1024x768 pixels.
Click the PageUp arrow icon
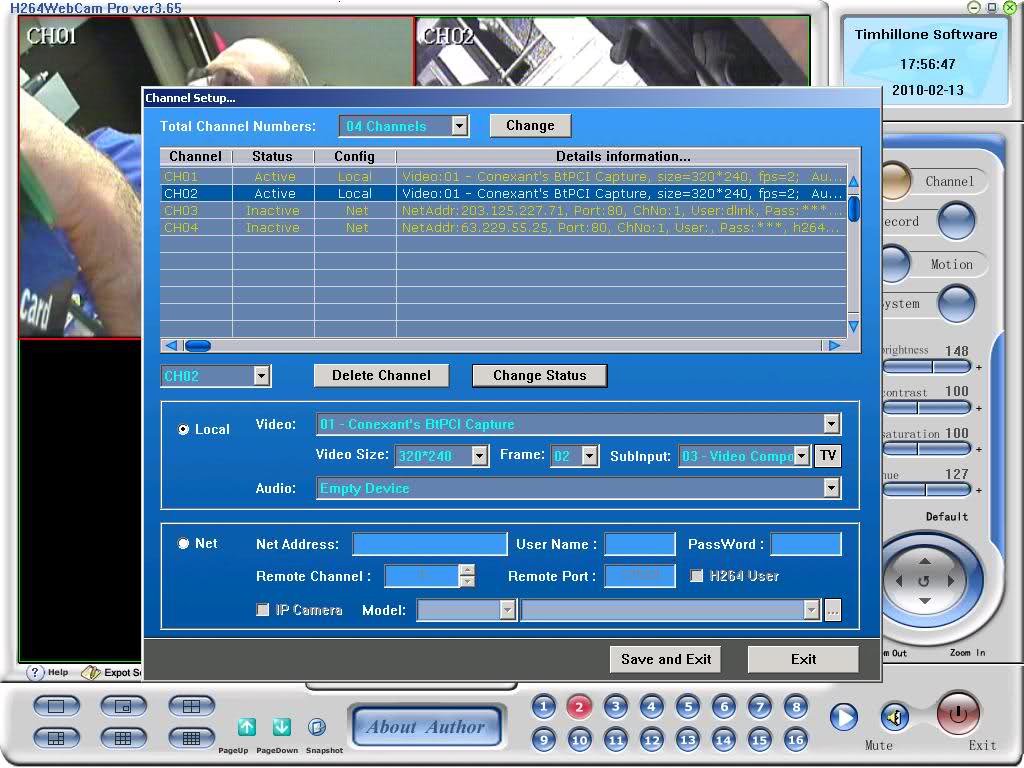click(246, 727)
